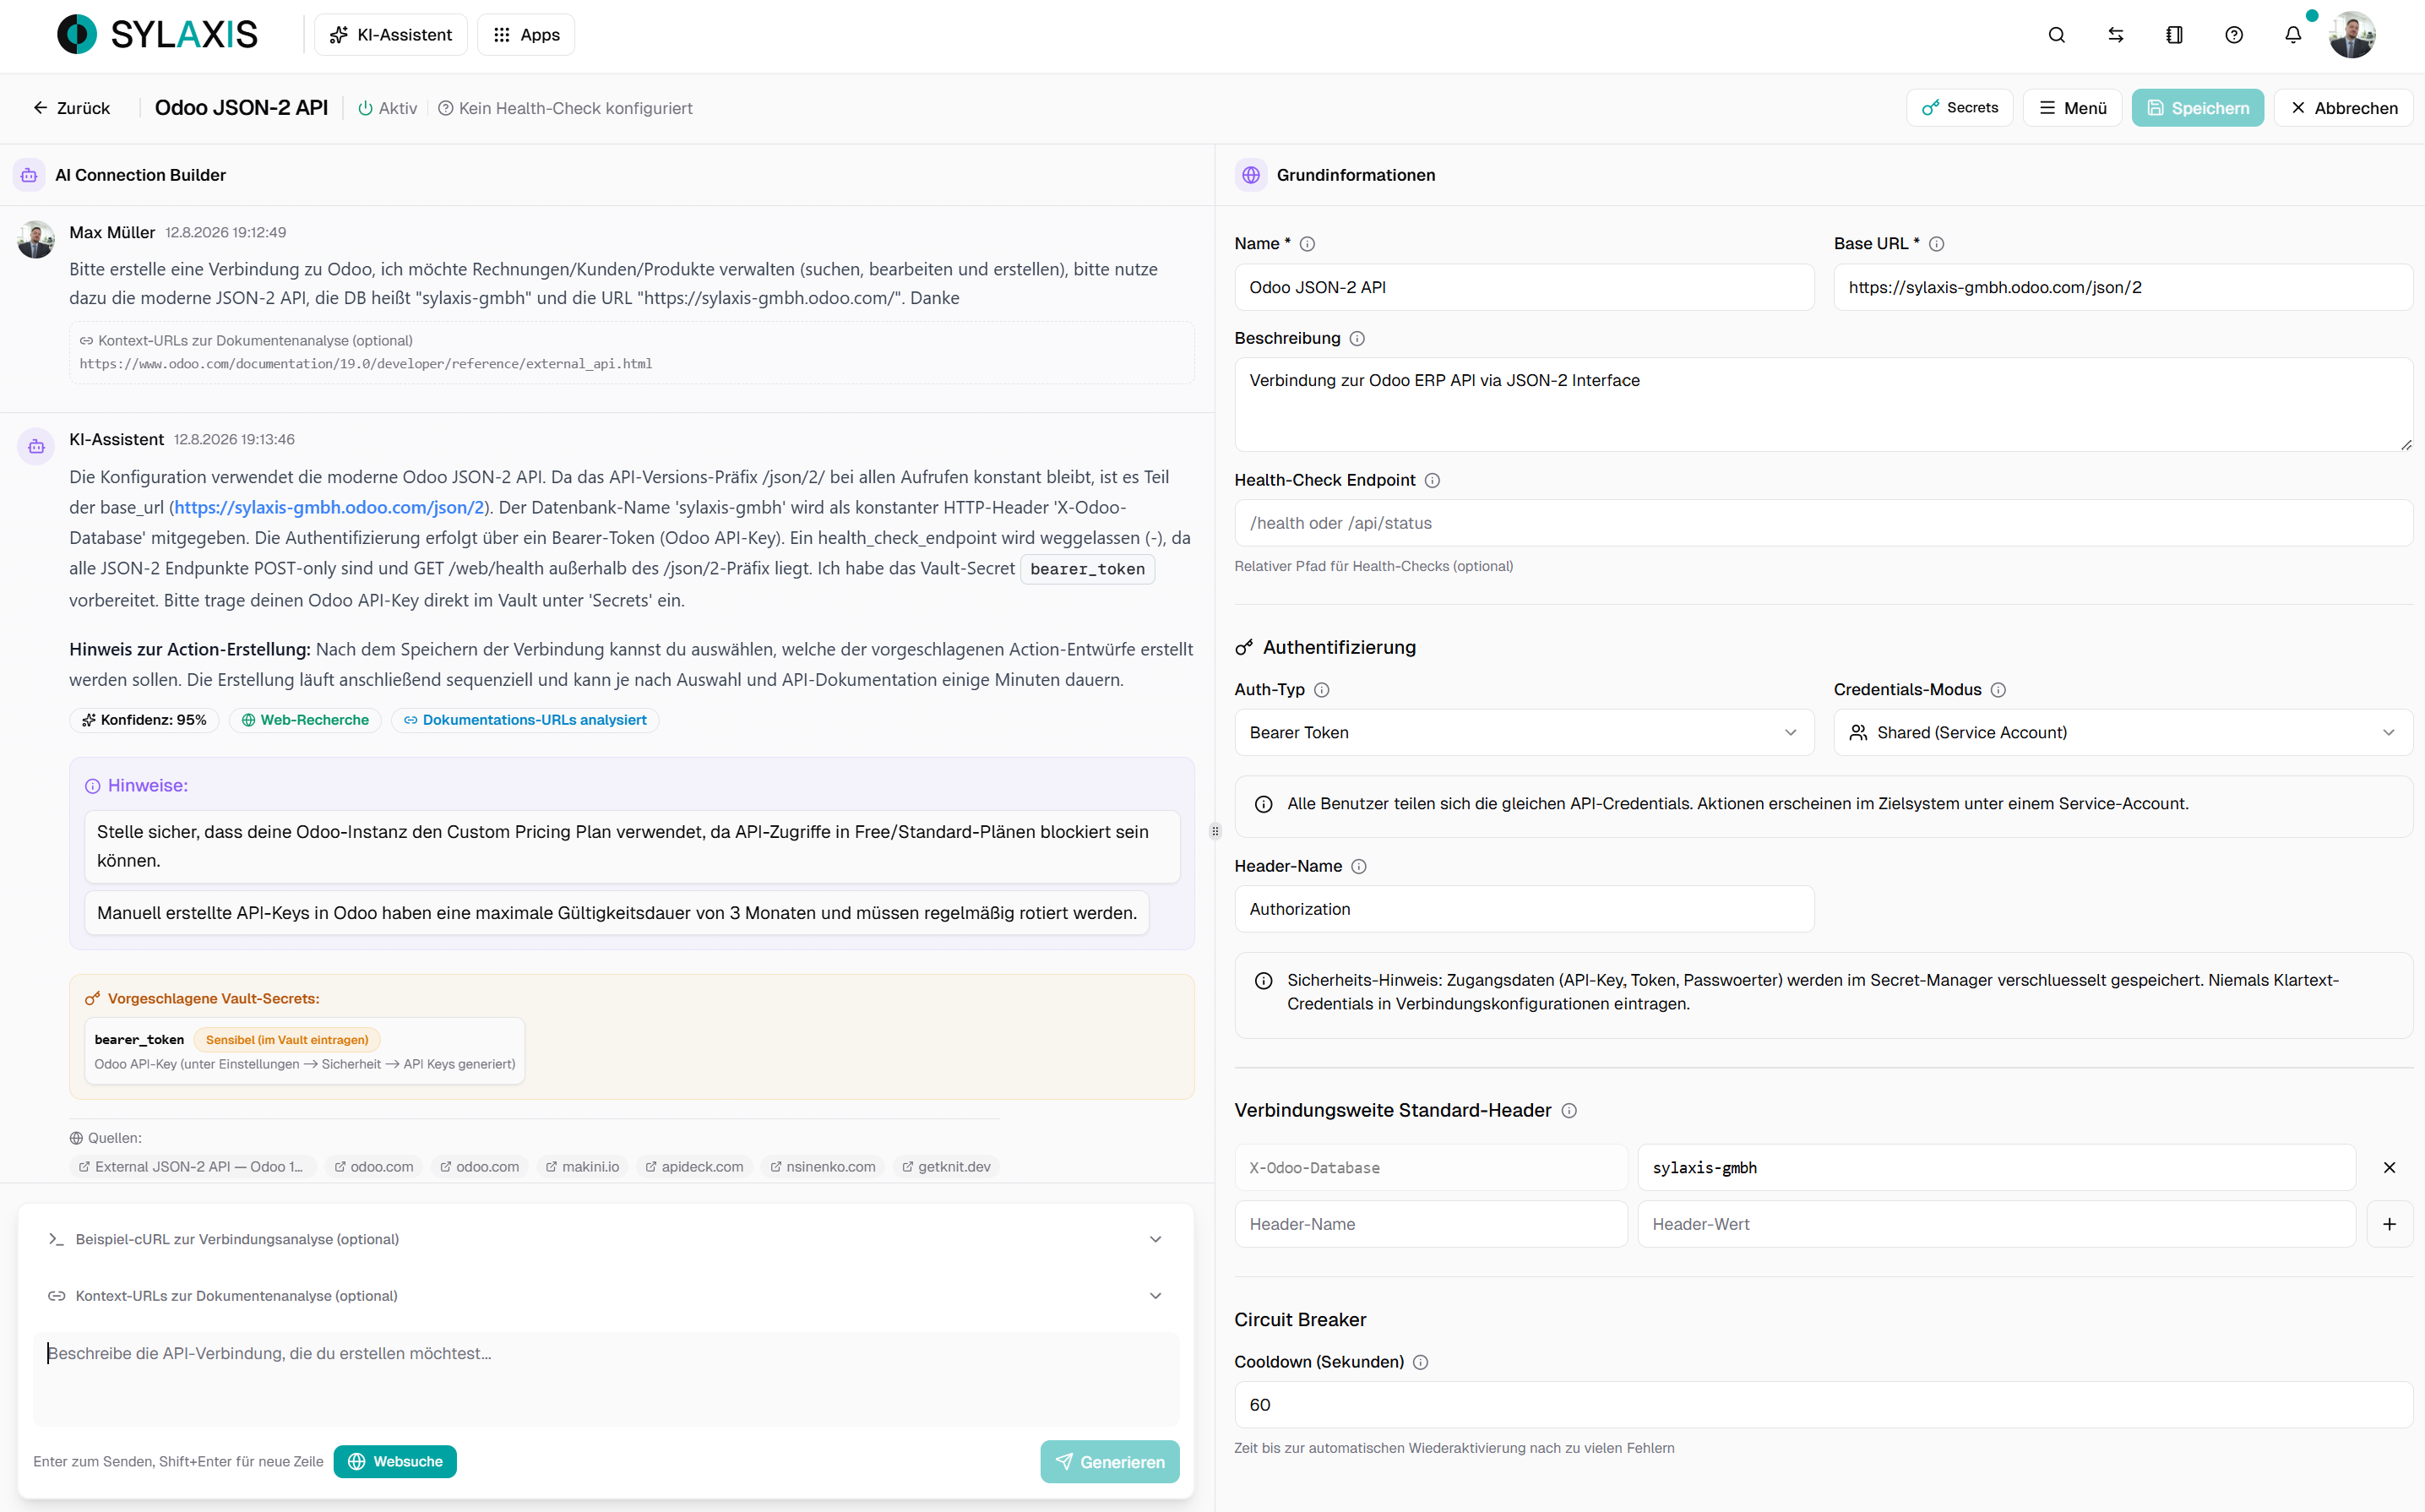The width and height of the screenshot is (2425, 1512).
Task: Click the Grundinformationen globe icon
Action: [x=1251, y=175]
